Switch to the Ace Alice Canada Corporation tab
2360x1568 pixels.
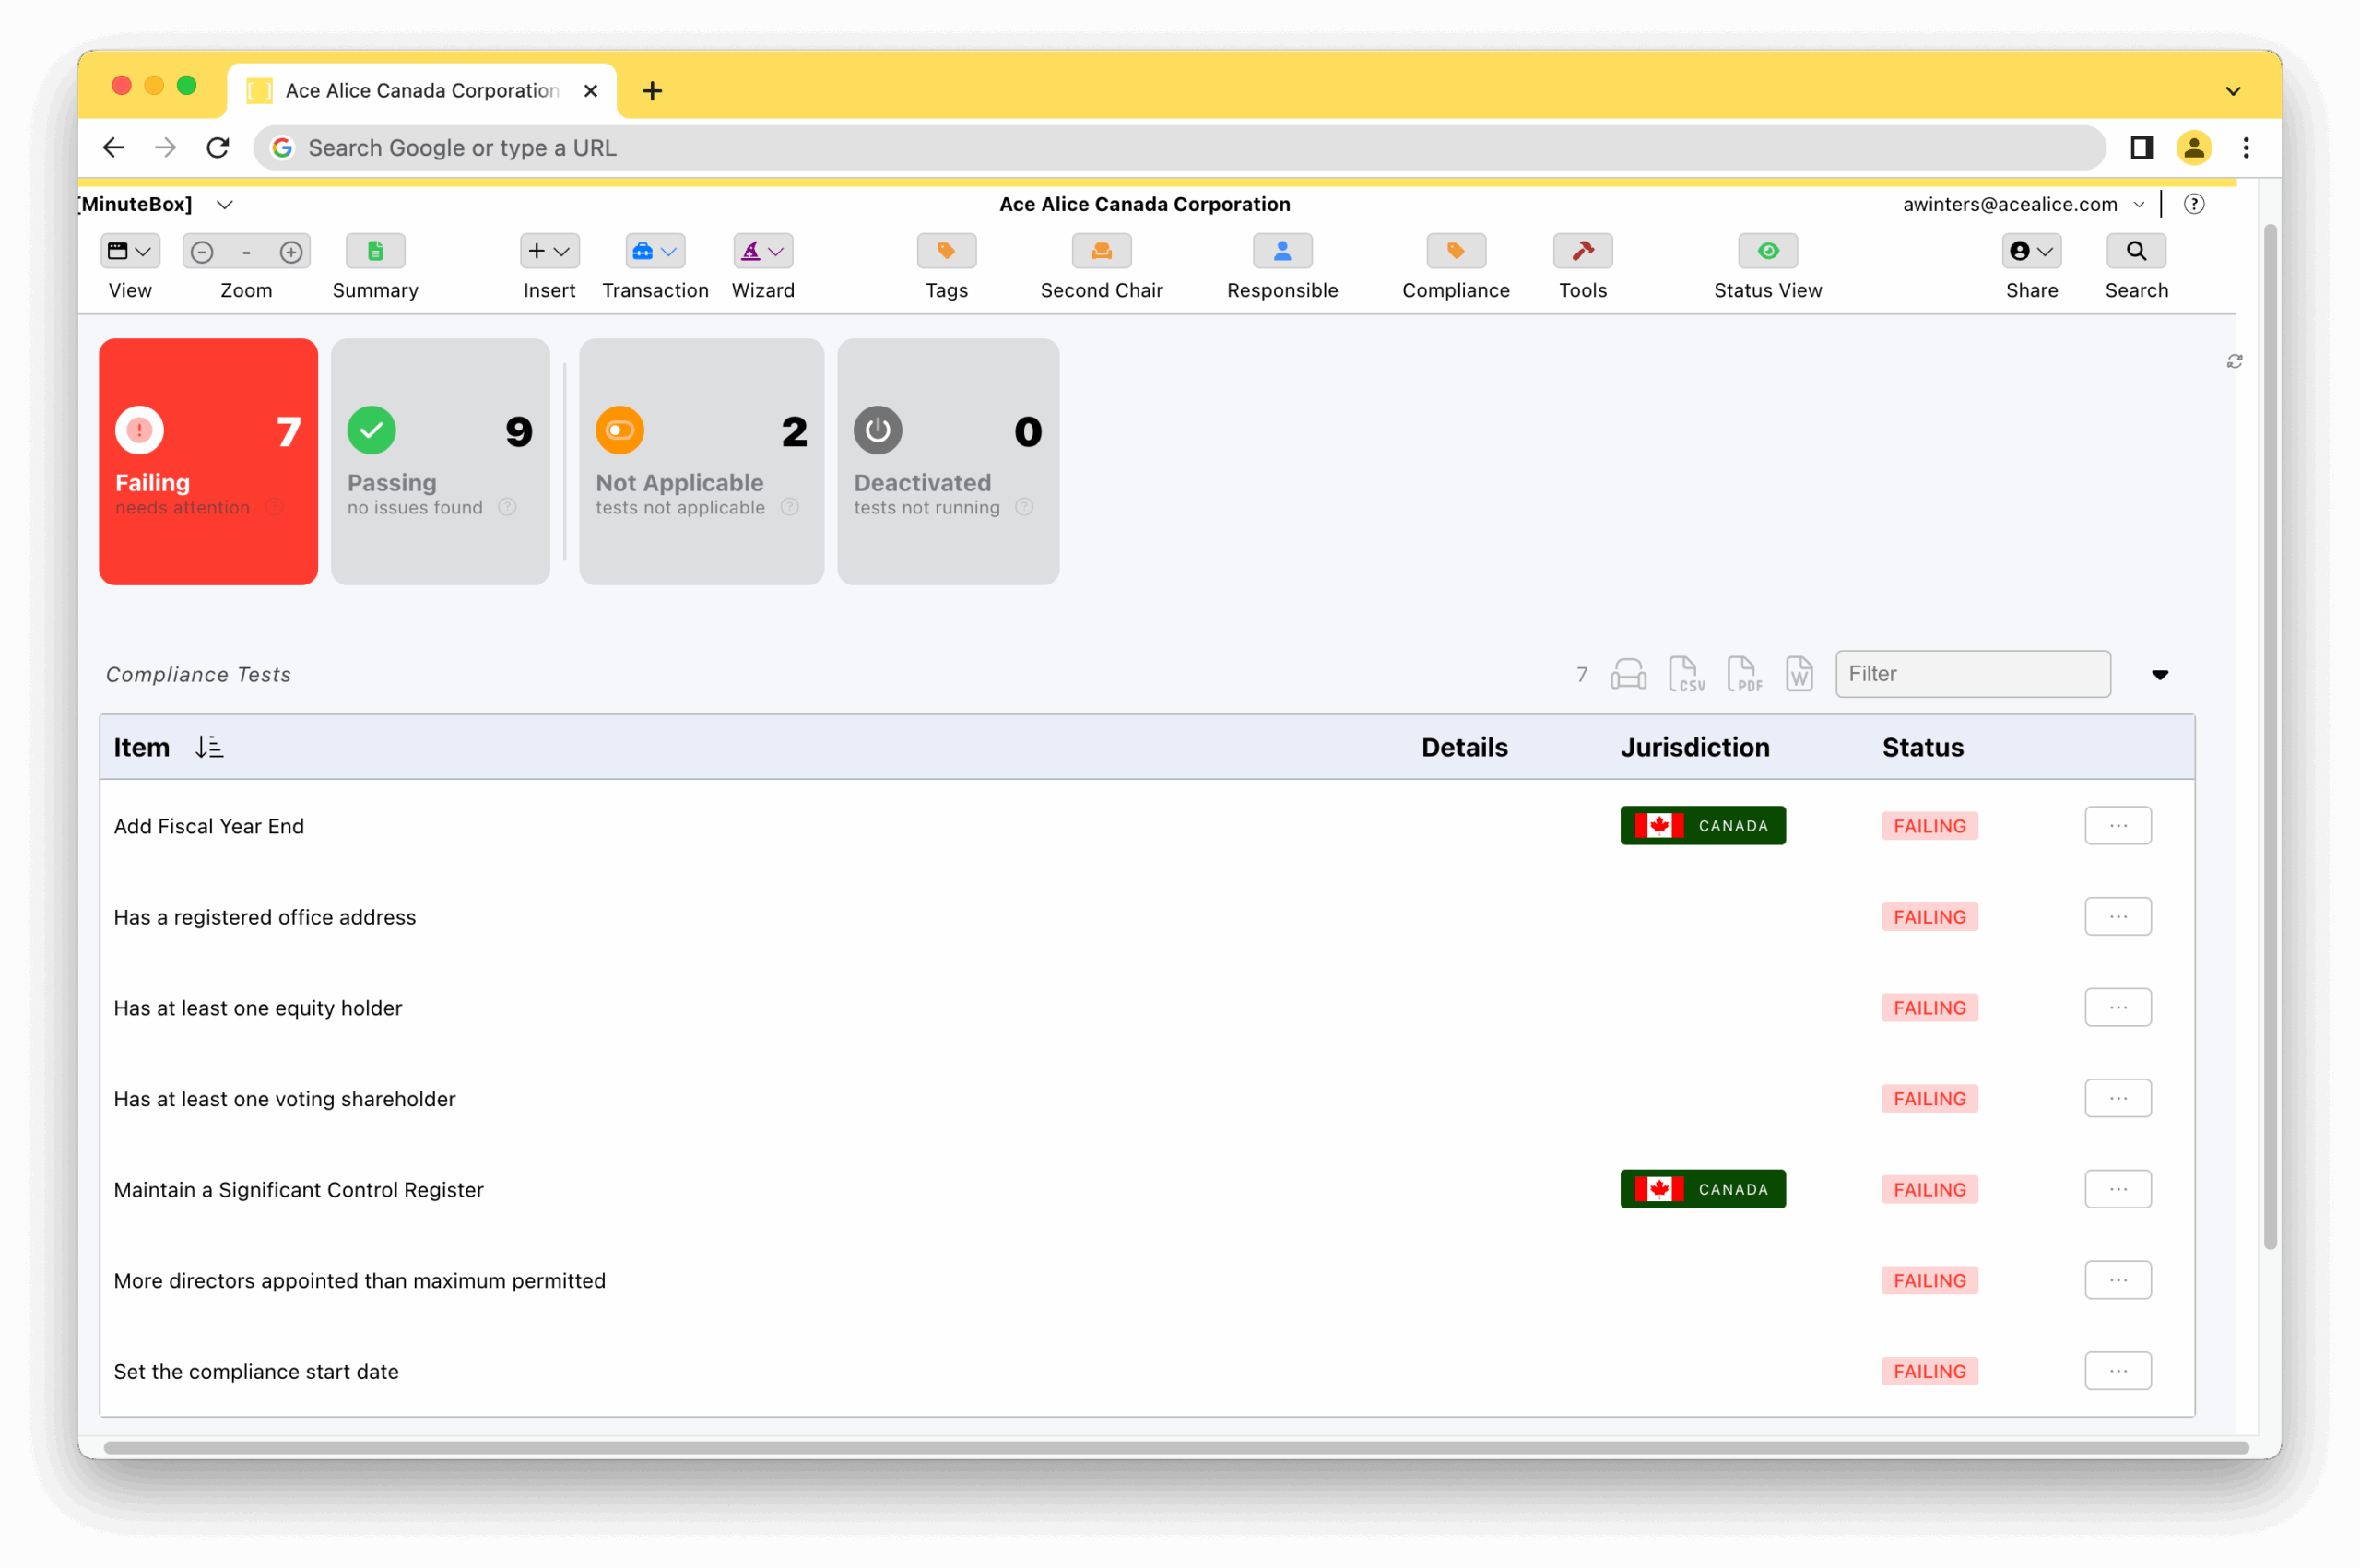click(x=421, y=91)
